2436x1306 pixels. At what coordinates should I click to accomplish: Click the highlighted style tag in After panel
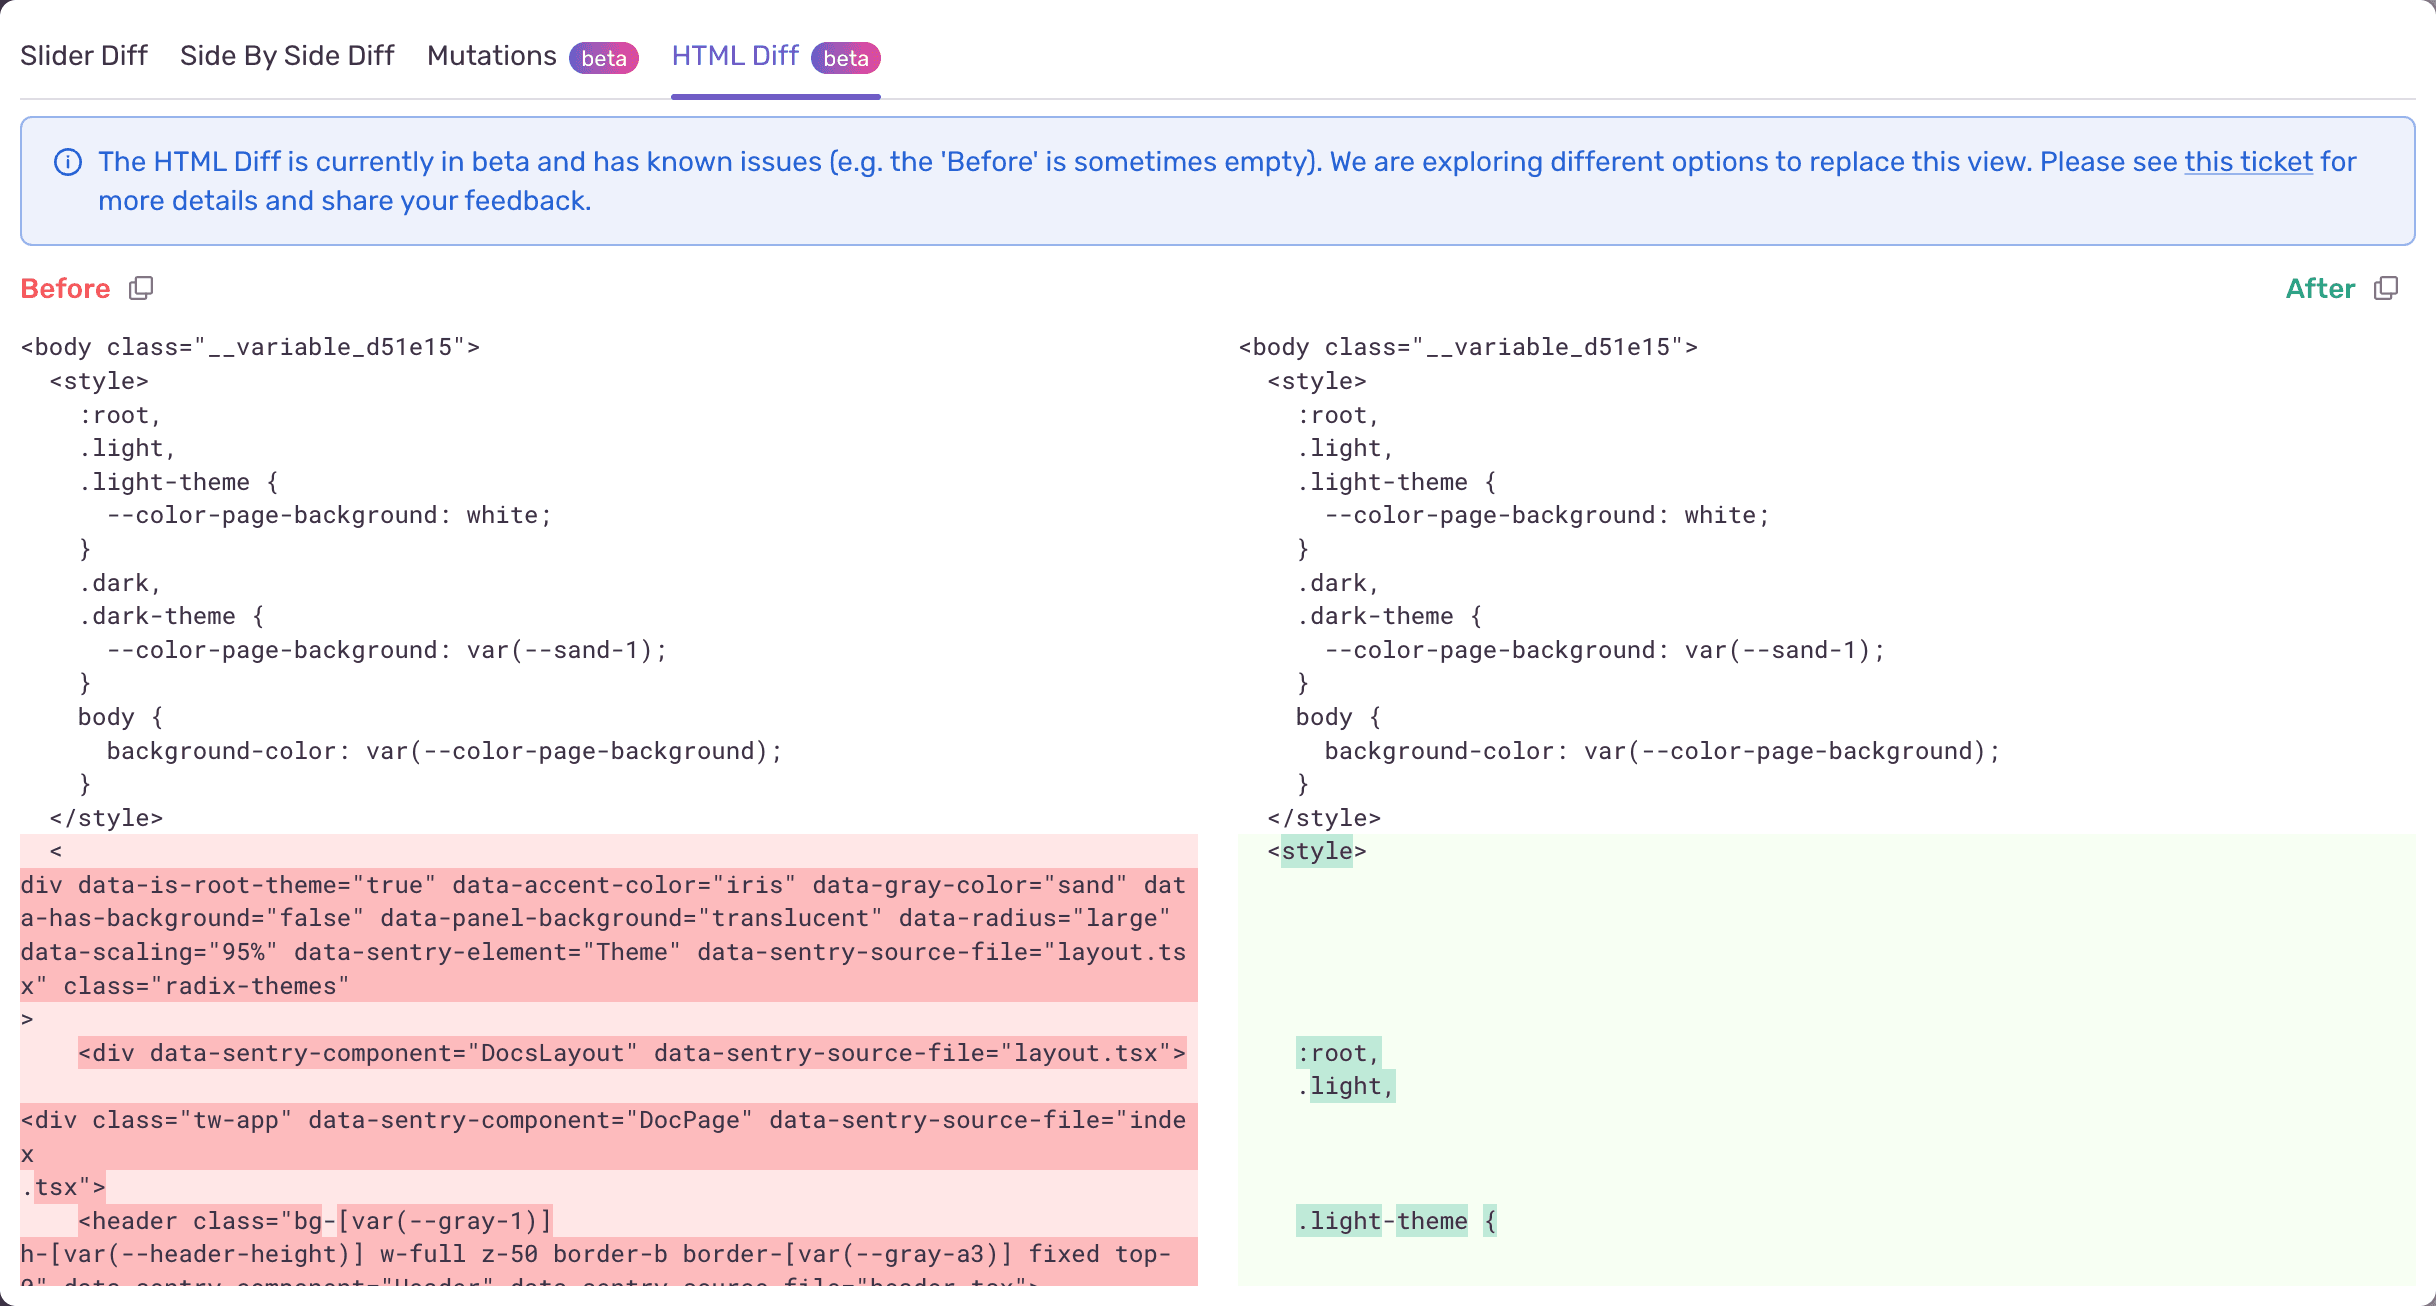coord(1316,851)
